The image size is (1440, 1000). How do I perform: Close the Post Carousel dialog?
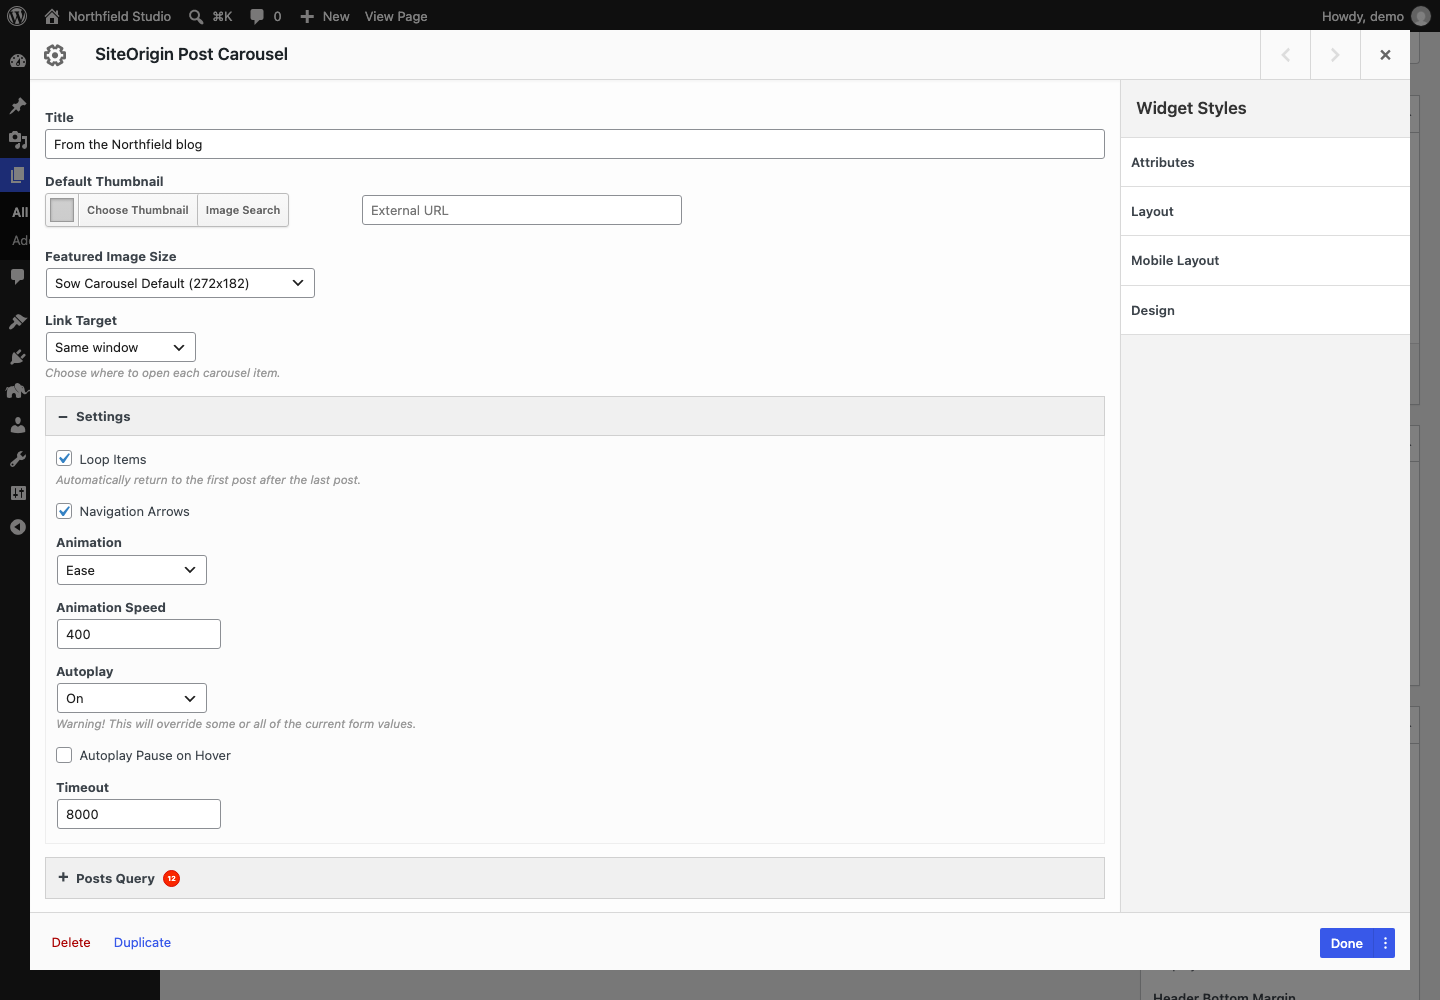1385,55
